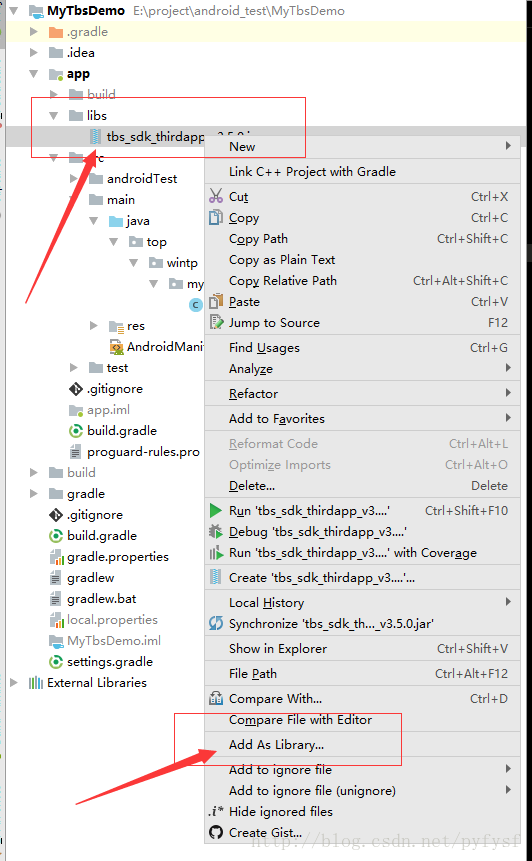This screenshot has width=532, height=861.
Task: Choose Copy Relative Path
Action: pyautogui.click(x=362, y=281)
